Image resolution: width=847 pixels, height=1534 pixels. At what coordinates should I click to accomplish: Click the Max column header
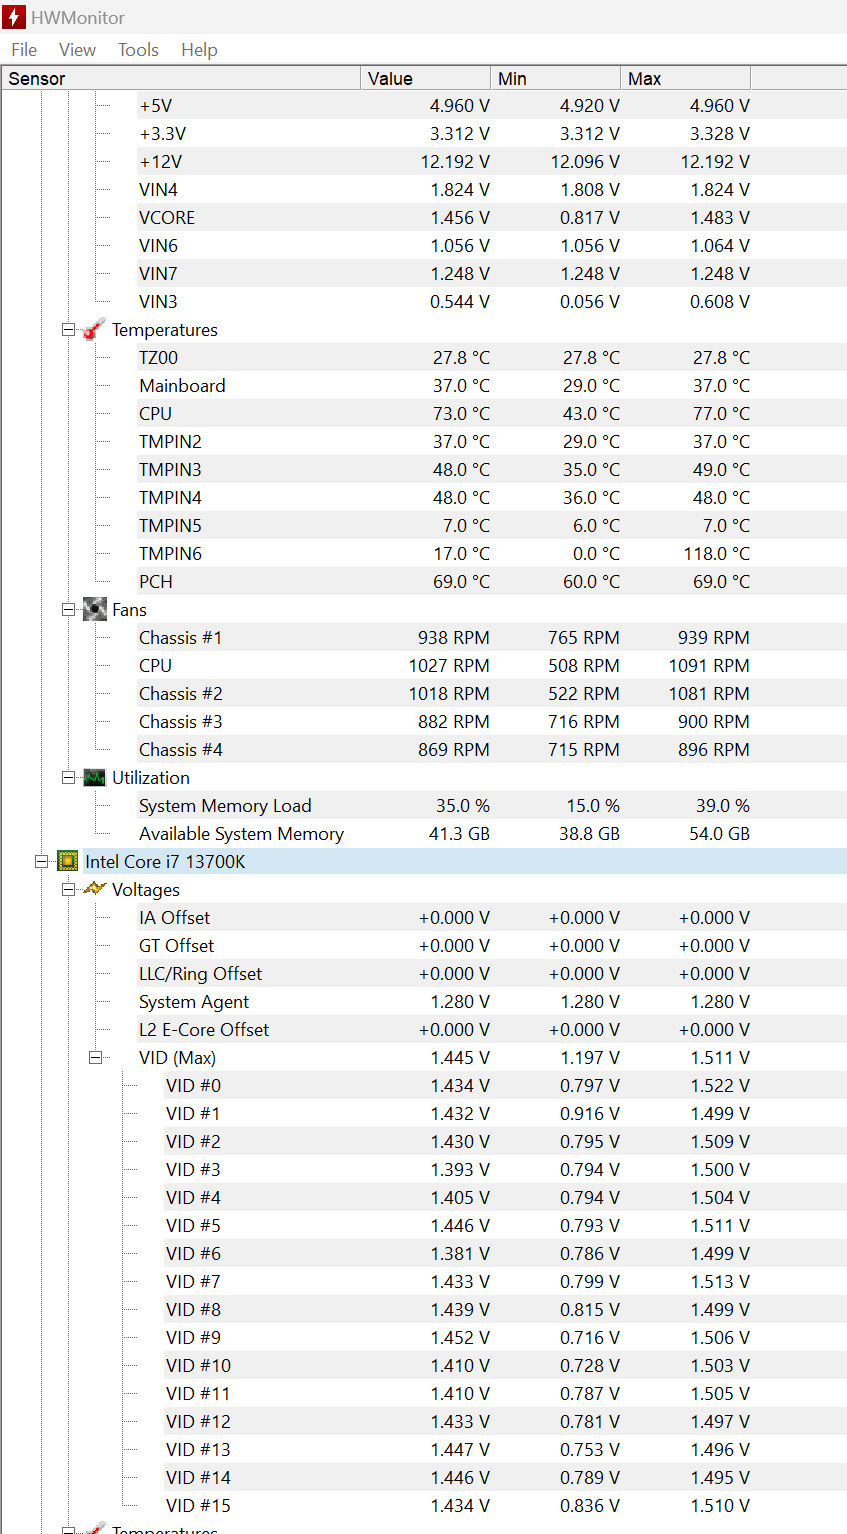685,78
